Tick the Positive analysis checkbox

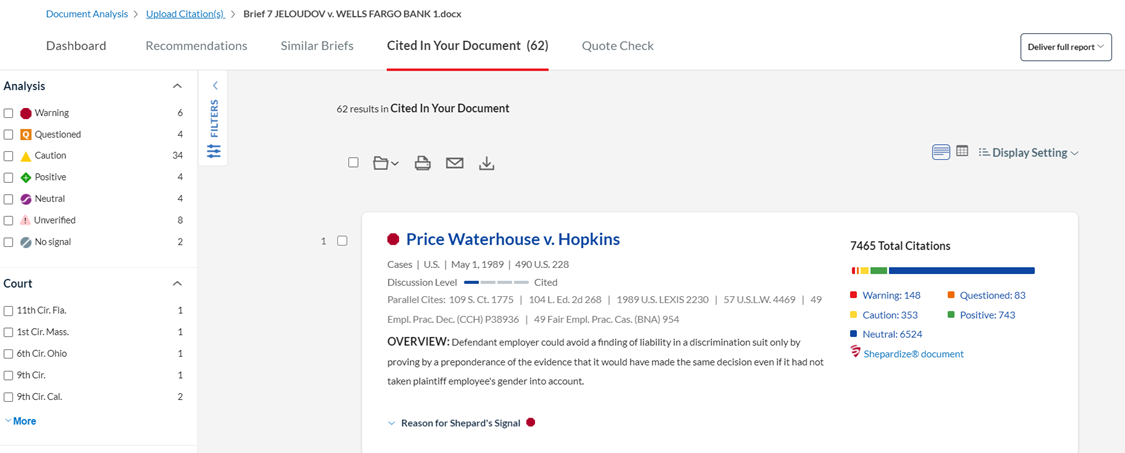8,177
